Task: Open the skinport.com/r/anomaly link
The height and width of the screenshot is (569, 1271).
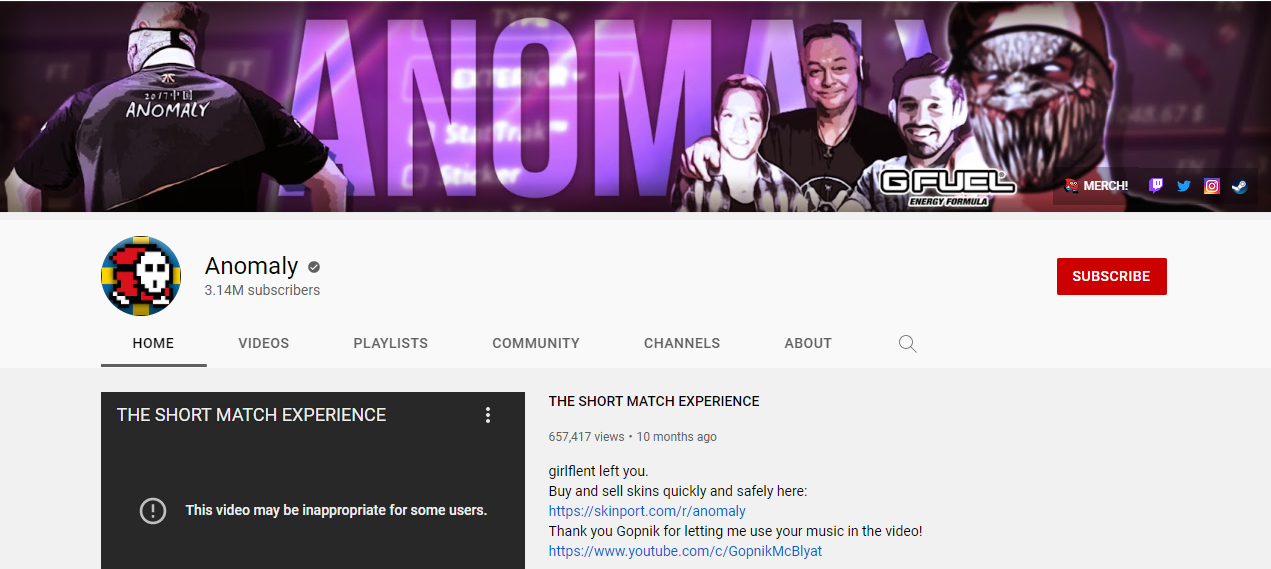Action: [x=647, y=511]
